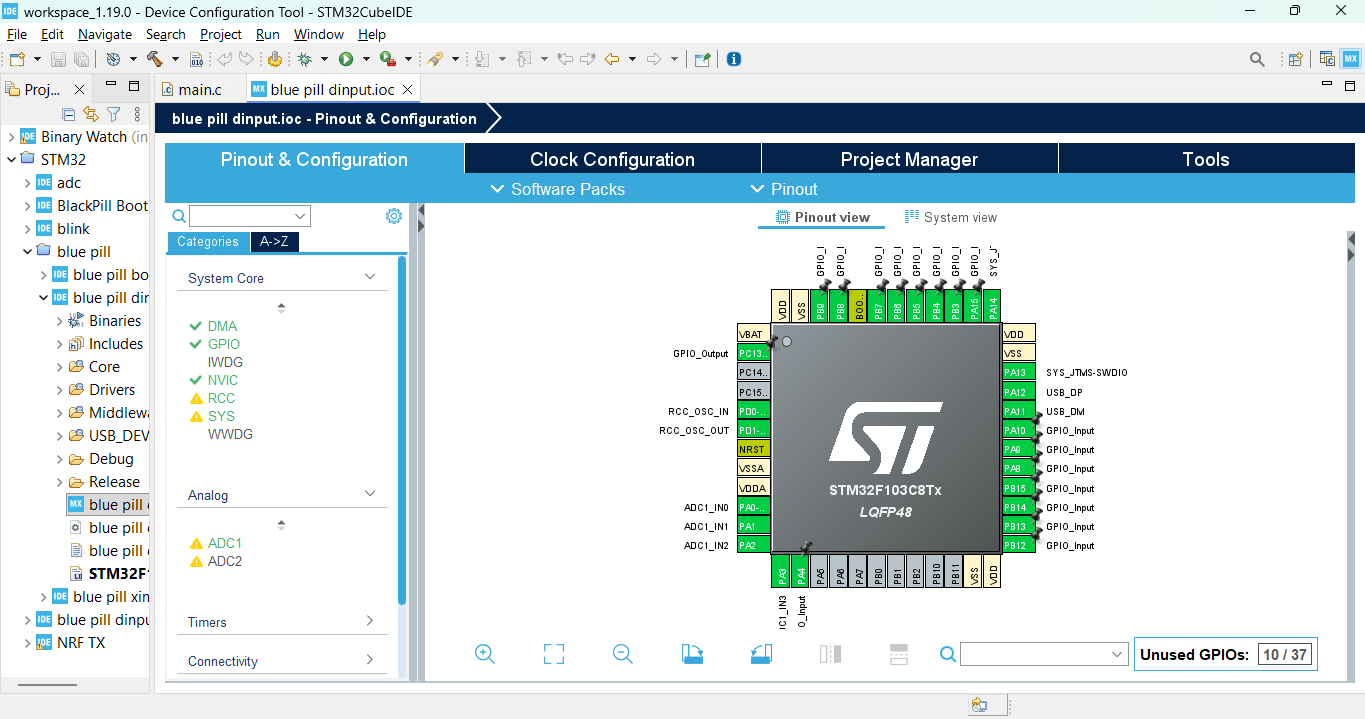Switch to System view
Image resolution: width=1365 pixels, height=719 pixels.
point(951,217)
